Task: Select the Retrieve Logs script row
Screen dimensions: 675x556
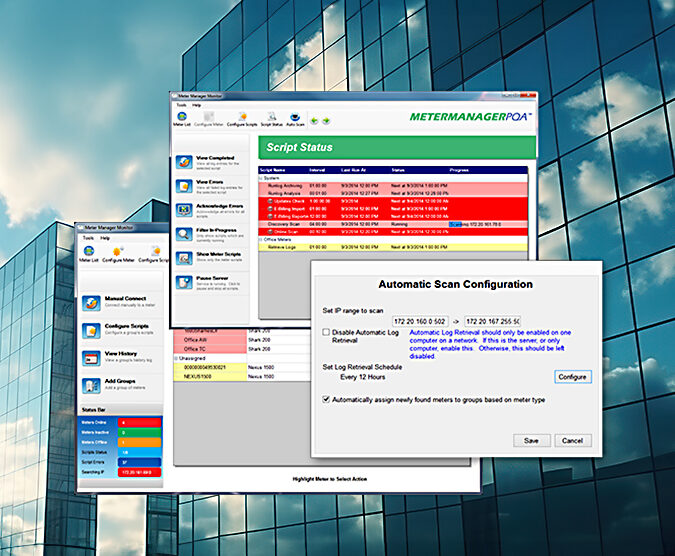Action: coord(393,247)
